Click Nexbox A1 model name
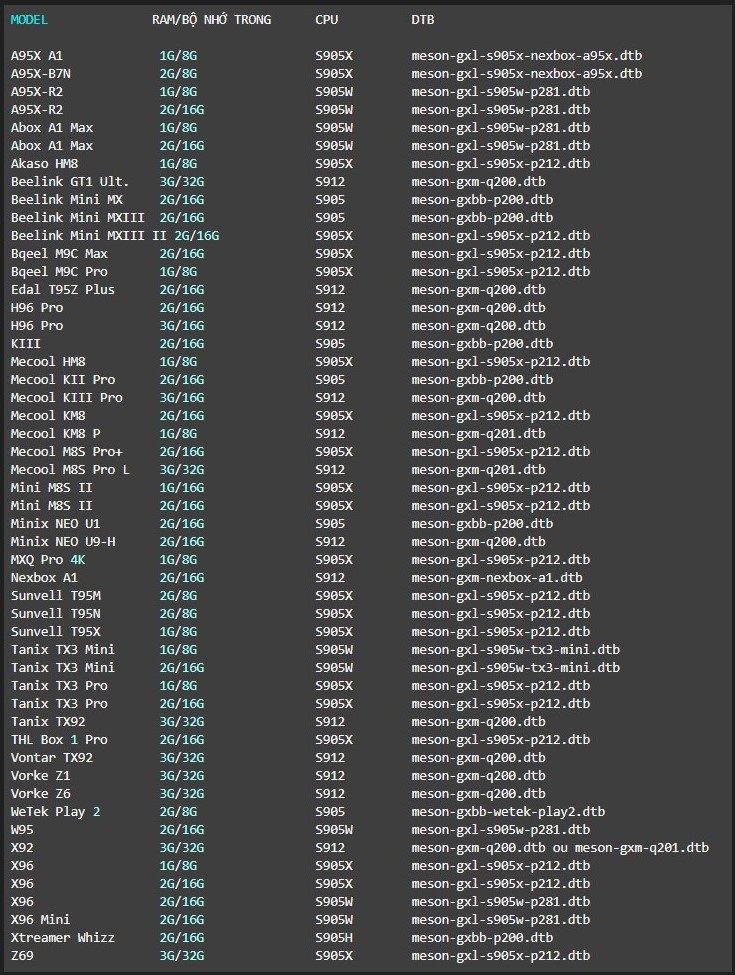This screenshot has width=735, height=975. click(x=44, y=578)
